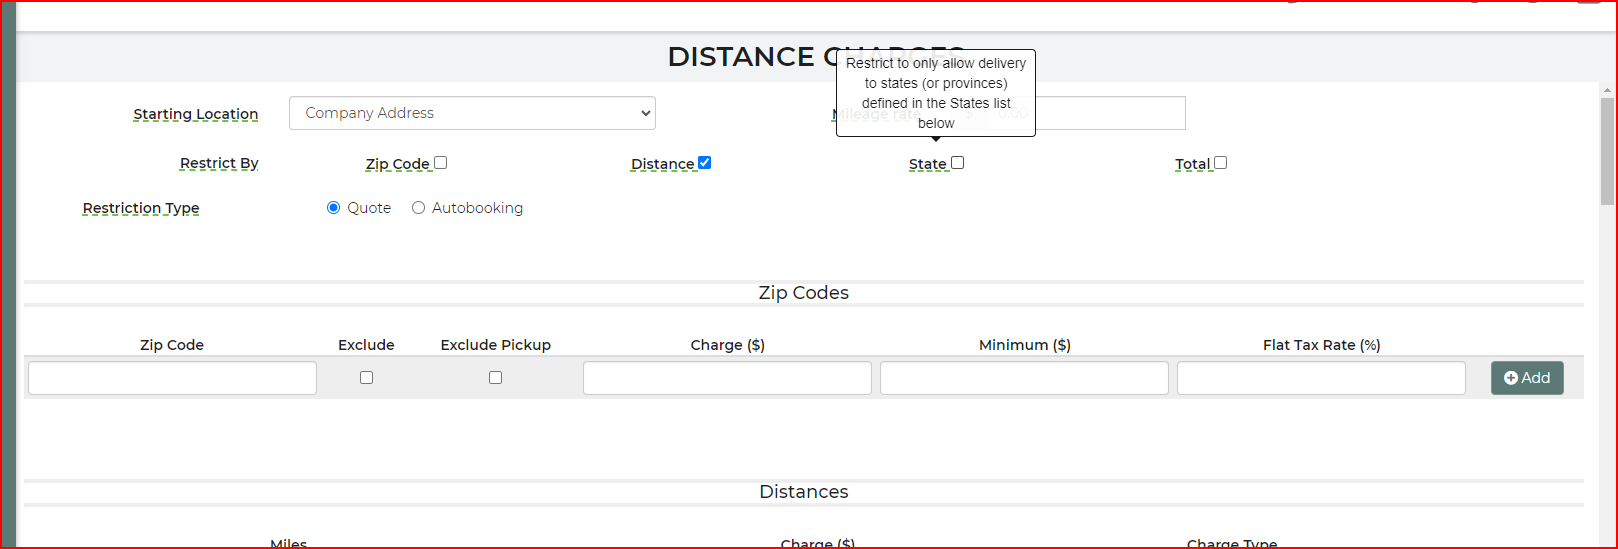Viewport: 1618px width, 549px height.
Task: Click the Starting Location label
Action: 196,114
